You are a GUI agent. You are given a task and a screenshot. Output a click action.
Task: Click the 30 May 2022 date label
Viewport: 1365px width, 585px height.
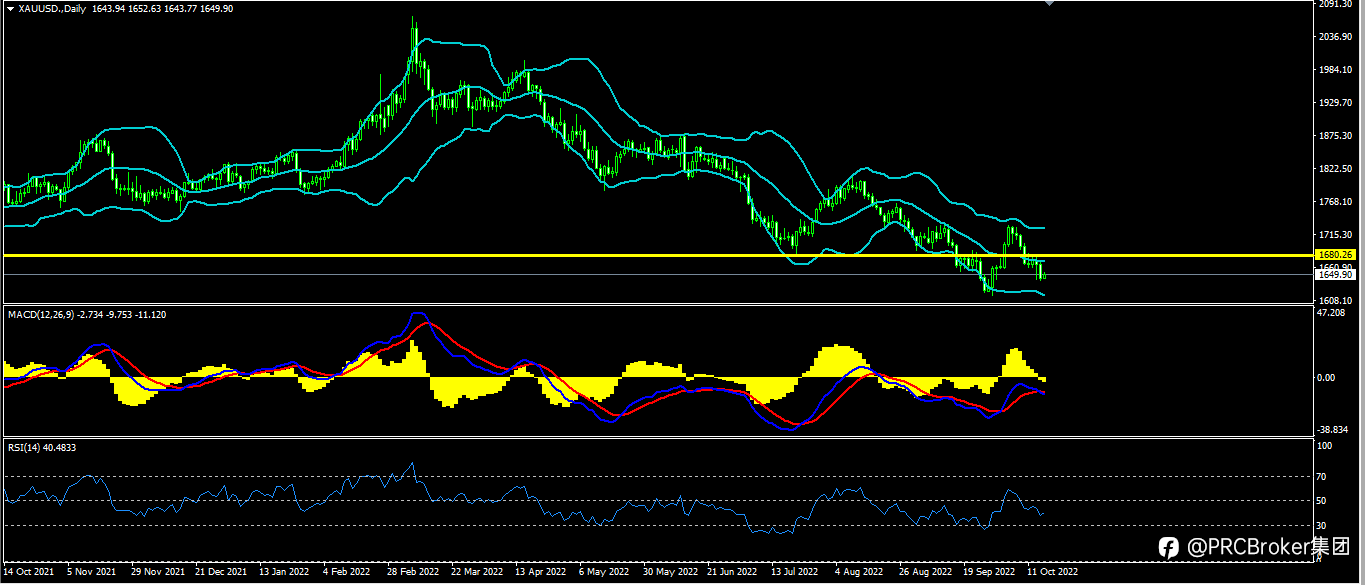click(x=669, y=572)
